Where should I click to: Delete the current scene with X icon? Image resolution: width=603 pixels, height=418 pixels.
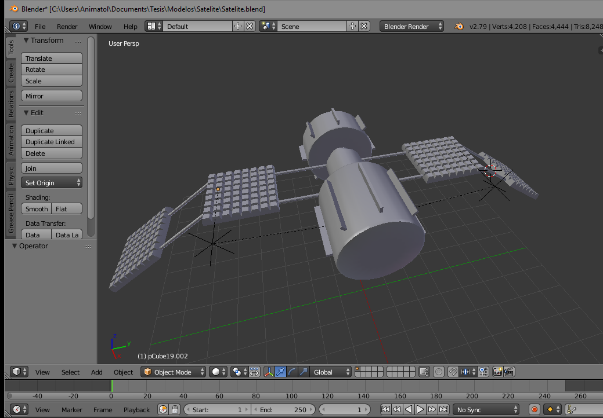[x=364, y=26]
